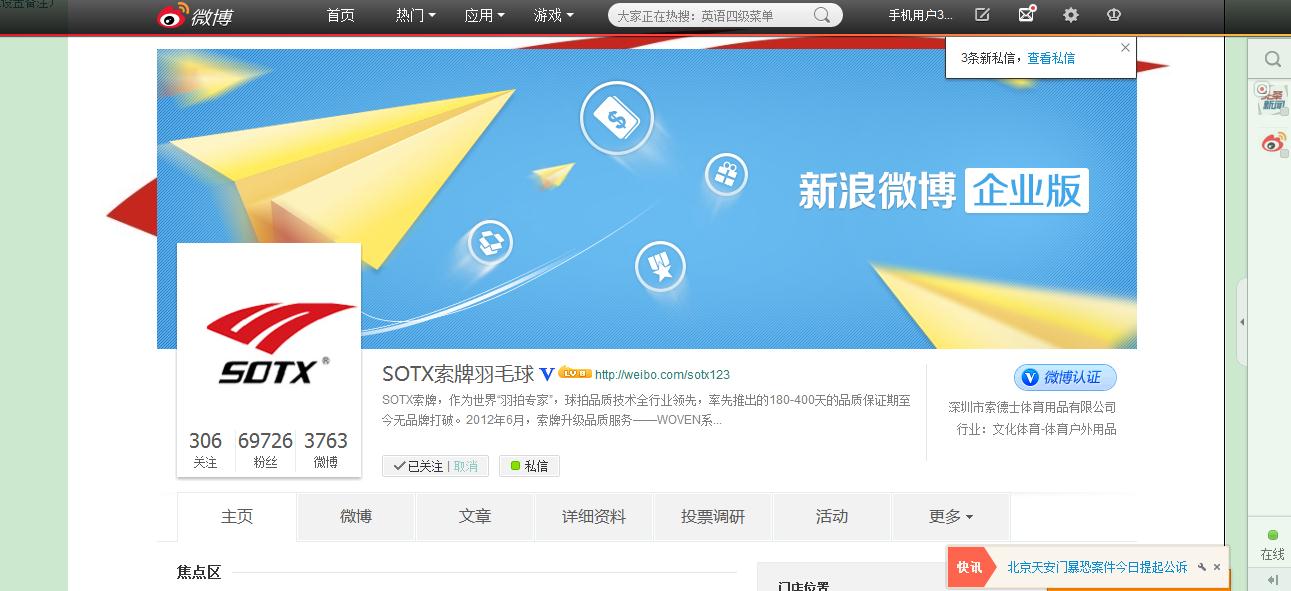This screenshot has width=1291, height=591.
Task: Click the 私信 private message button
Action: pos(529,466)
